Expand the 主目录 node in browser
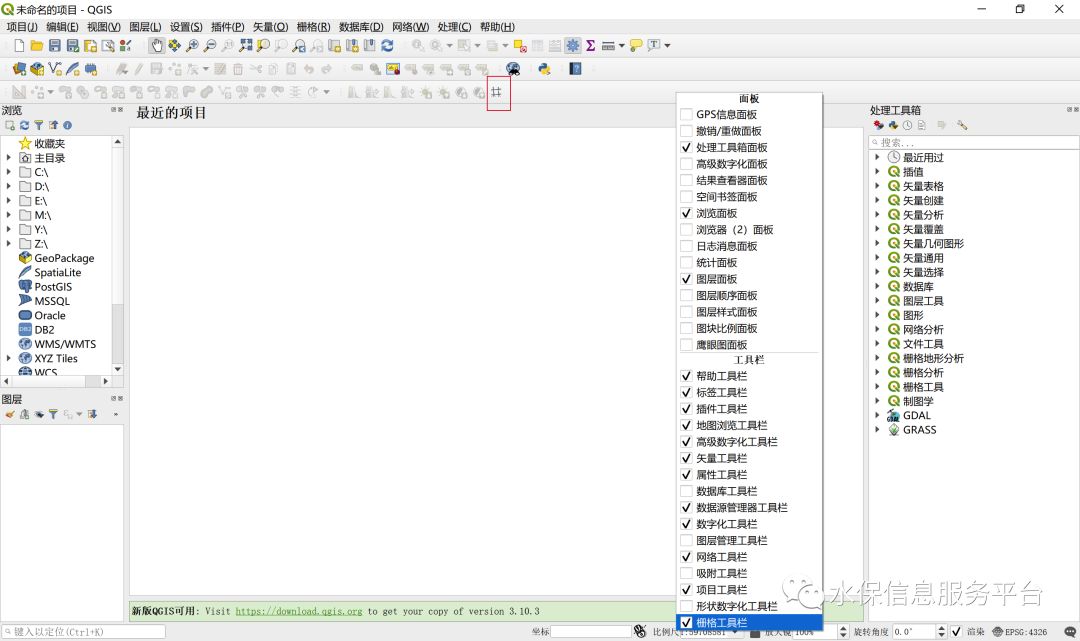The width and height of the screenshot is (1080, 641). click(x=8, y=158)
